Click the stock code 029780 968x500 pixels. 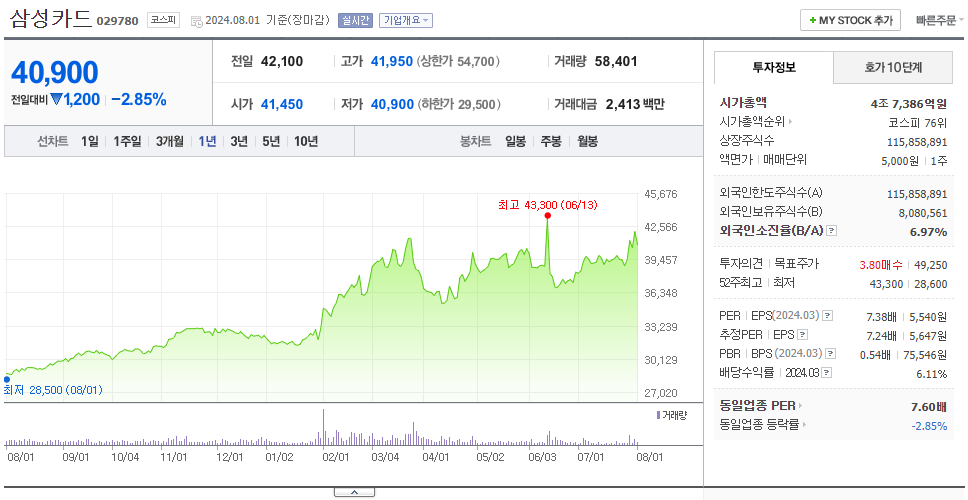tap(117, 22)
